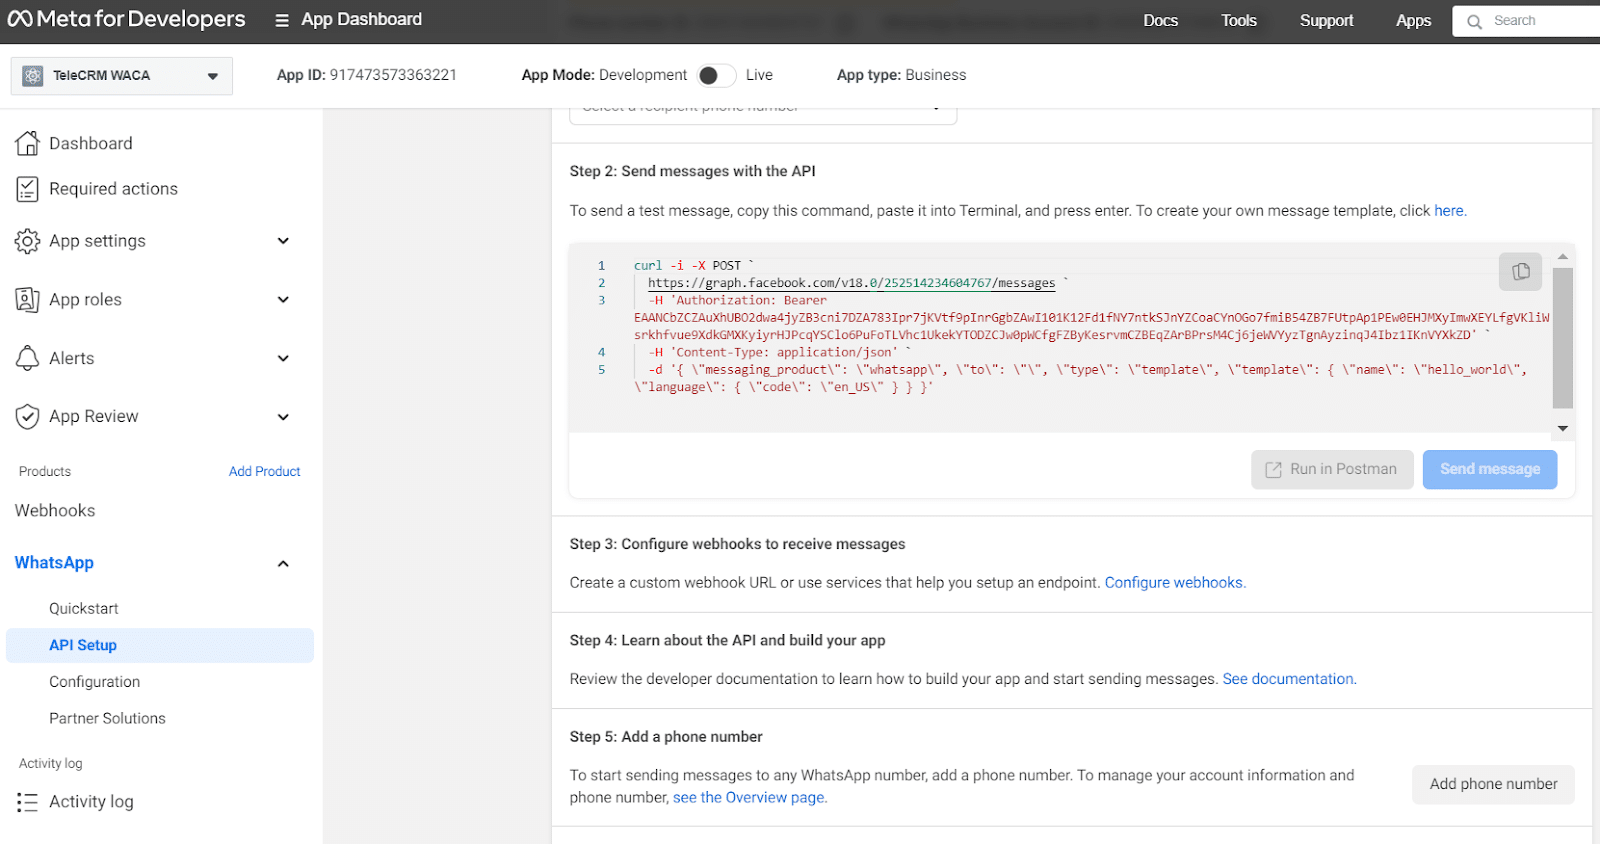Select API Setup under WhatsApp

point(160,645)
